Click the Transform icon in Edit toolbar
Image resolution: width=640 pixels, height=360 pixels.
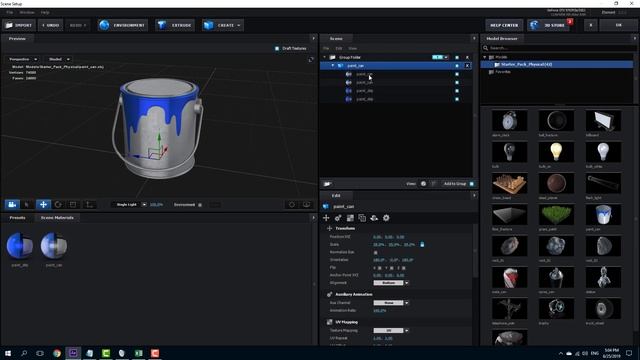click(x=326, y=218)
